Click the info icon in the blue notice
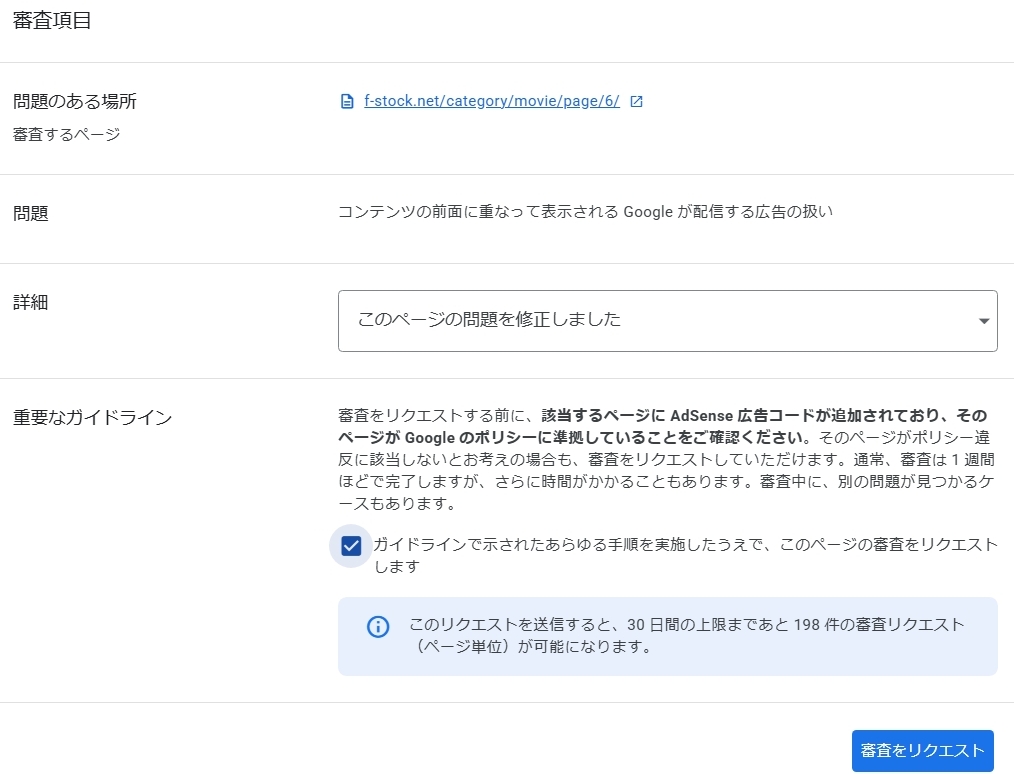Viewport: 1014px width, 774px height. click(x=377, y=626)
